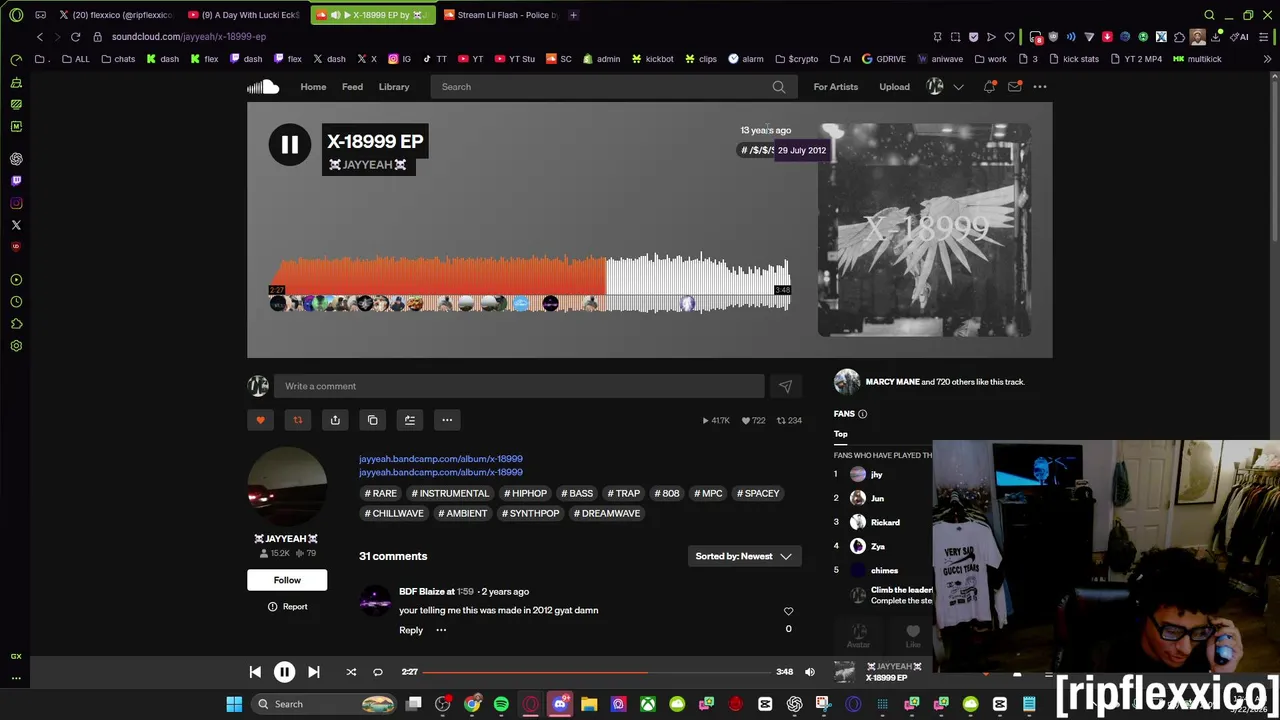Toggle the like heart on the track
The width and height of the screenshot is (1280, 720).
260,420
